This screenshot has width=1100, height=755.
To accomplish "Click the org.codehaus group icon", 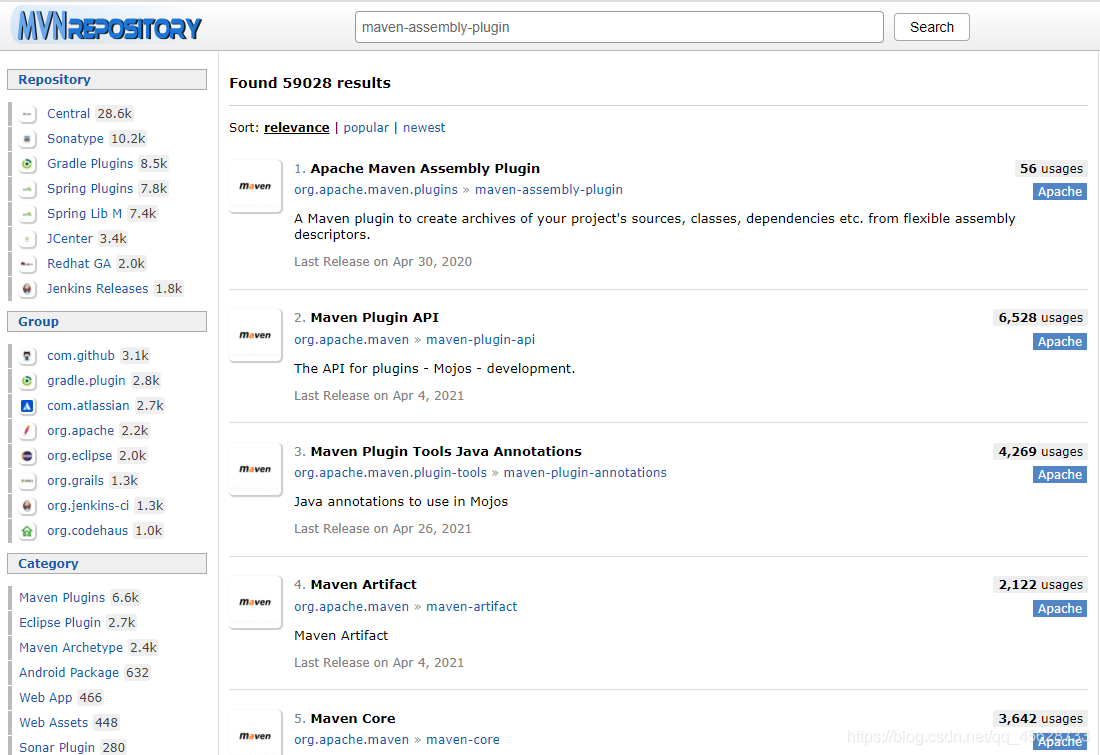I will point(27,531).
